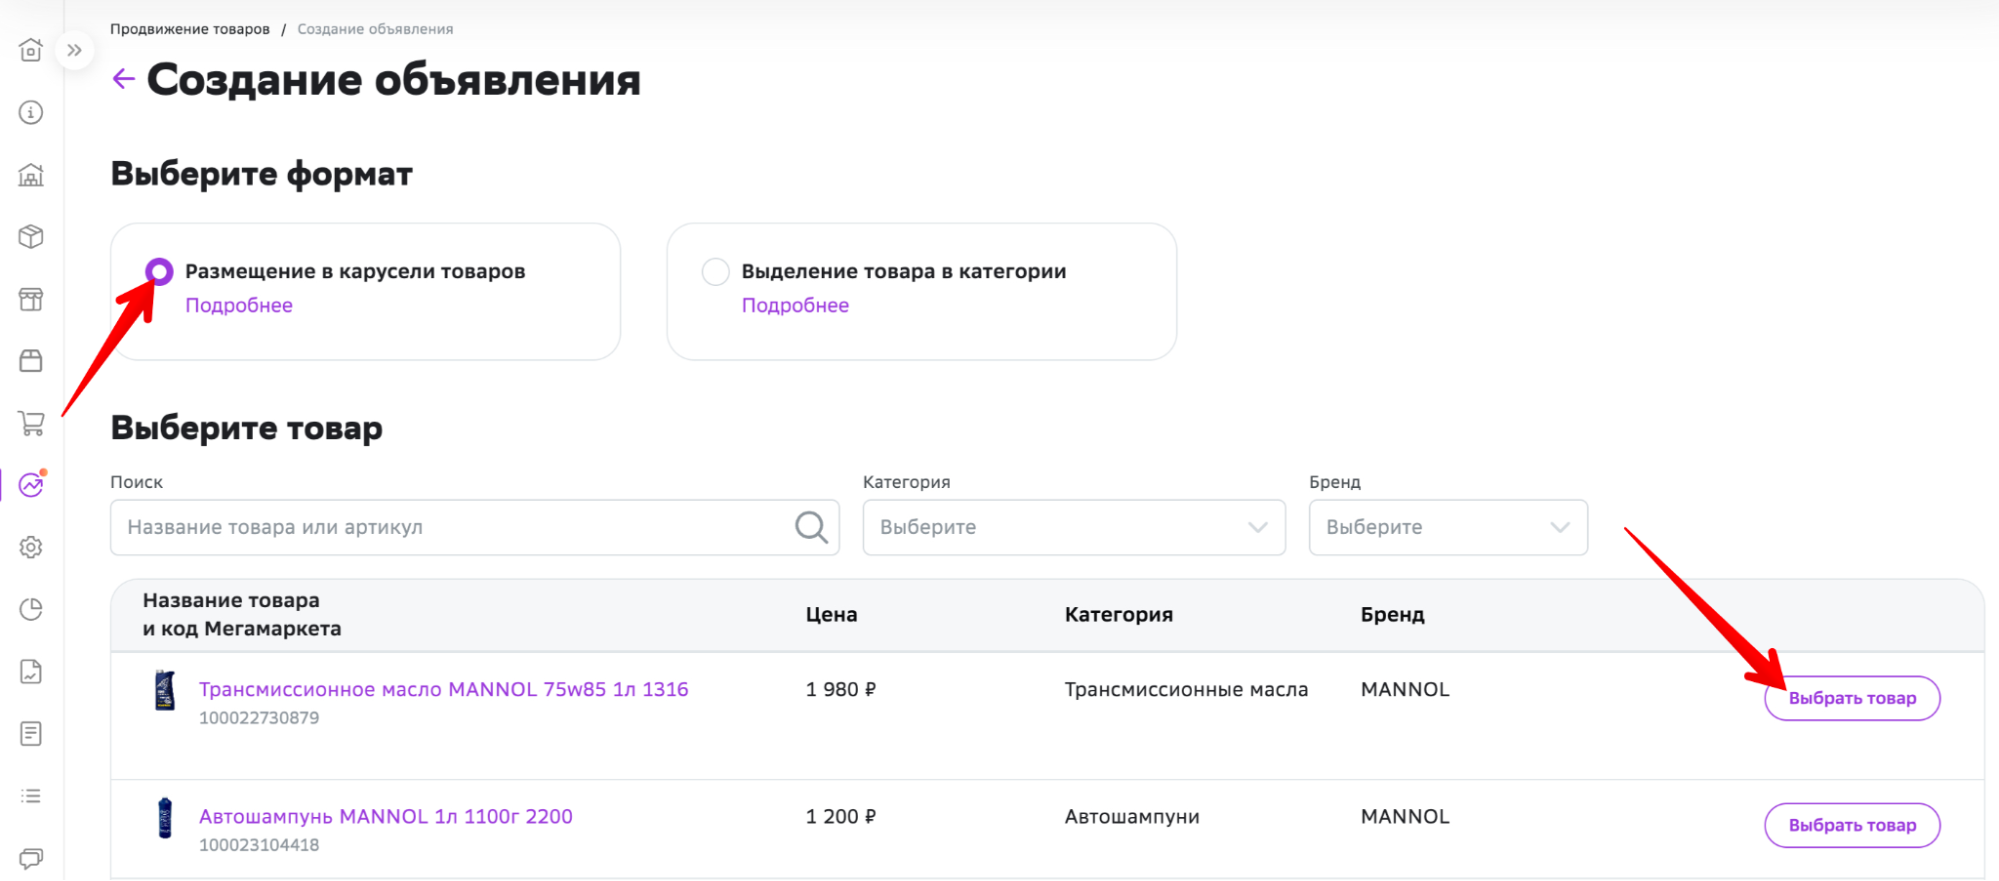Image resolution: width=1999 pixels, height=881 pixels.
Task: Open the Бренд dropdown
Action: click(x=1448, y=527)
